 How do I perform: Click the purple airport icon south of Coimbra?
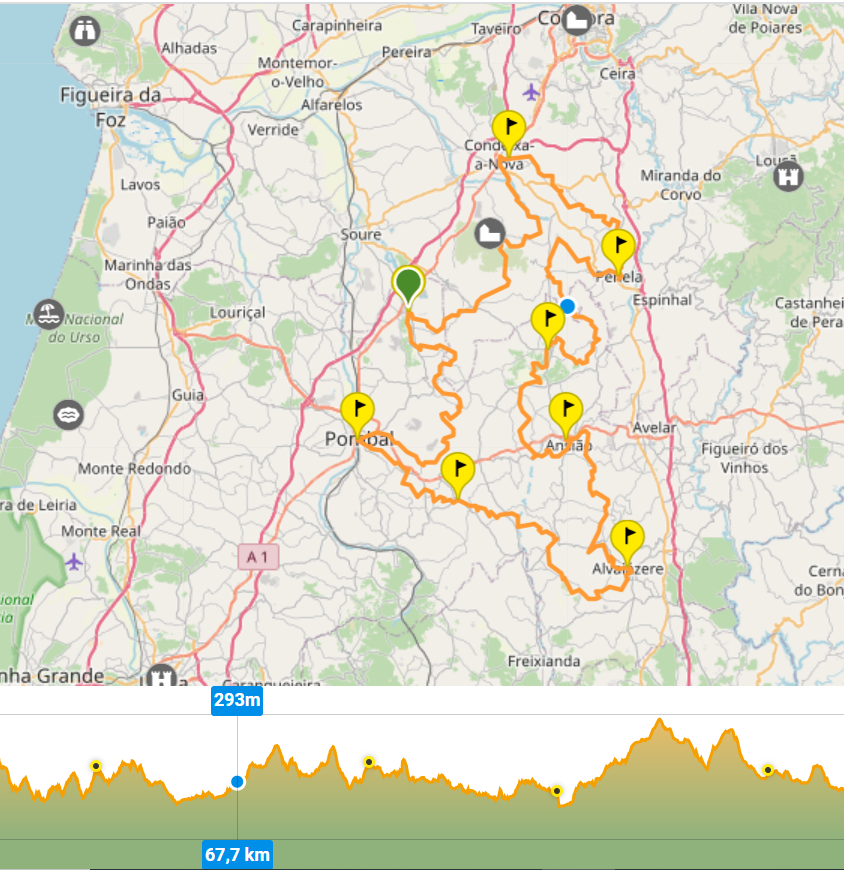[x=530, y=93]
